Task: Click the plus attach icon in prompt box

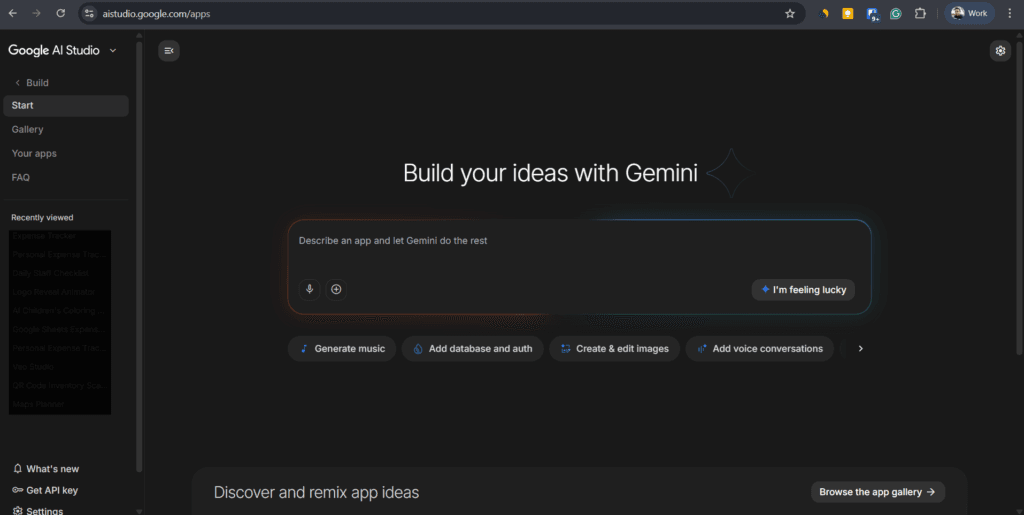Action: [336, 289]
